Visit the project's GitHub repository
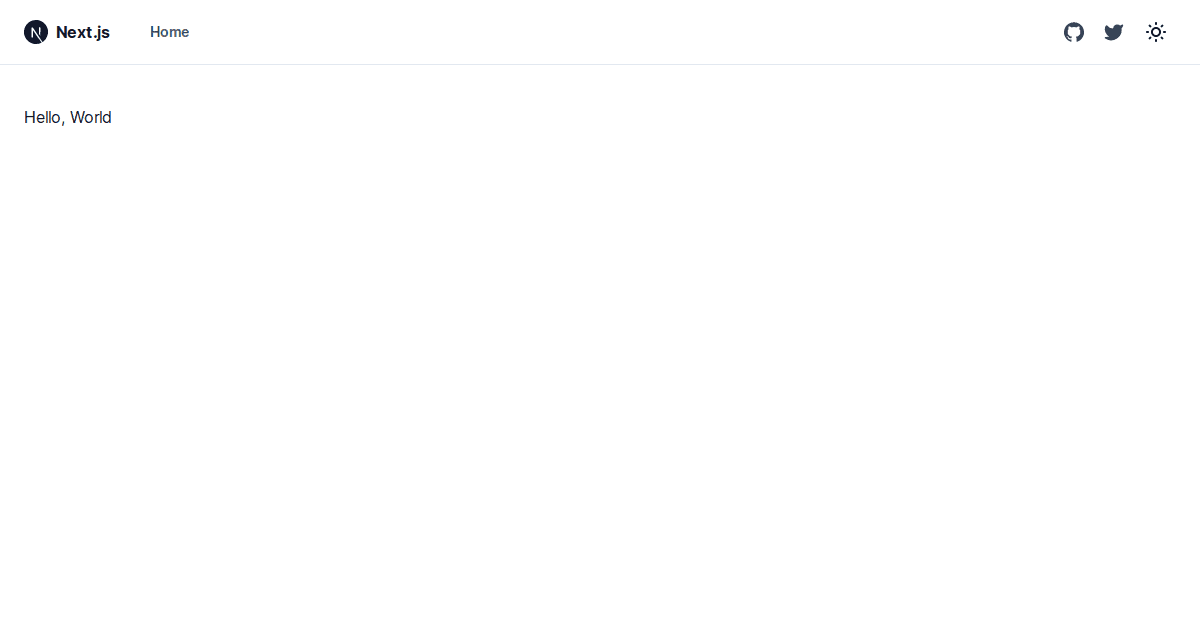This screenshot has width=1200, height=630. point(1074,32)
